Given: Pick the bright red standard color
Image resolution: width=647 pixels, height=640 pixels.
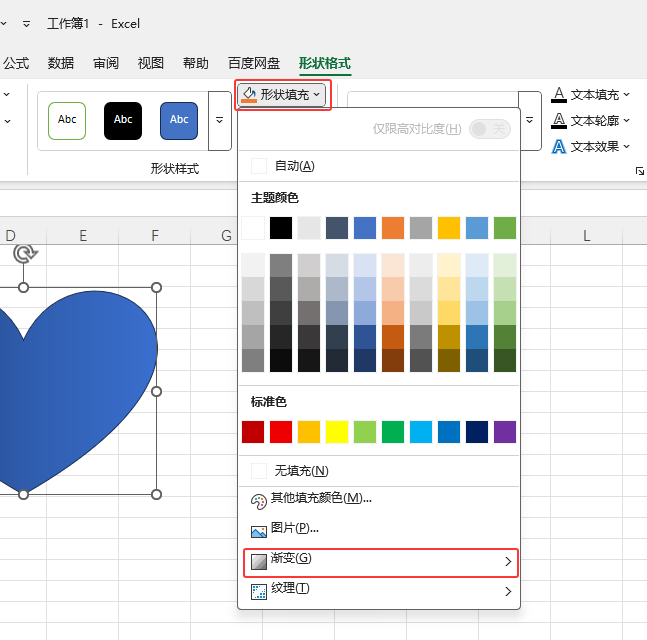Looking at the screenshot, I should coord(281,432).
